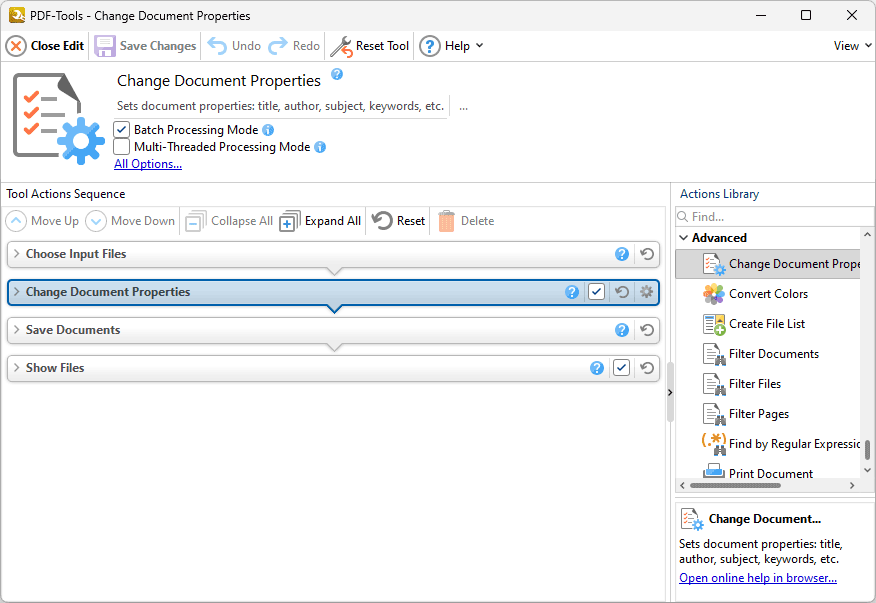Image resolution: width=876 pixels, height=603 pixels.
Task: Collapse Actions Library with the side arrow
Action: (x=670, y=393)
